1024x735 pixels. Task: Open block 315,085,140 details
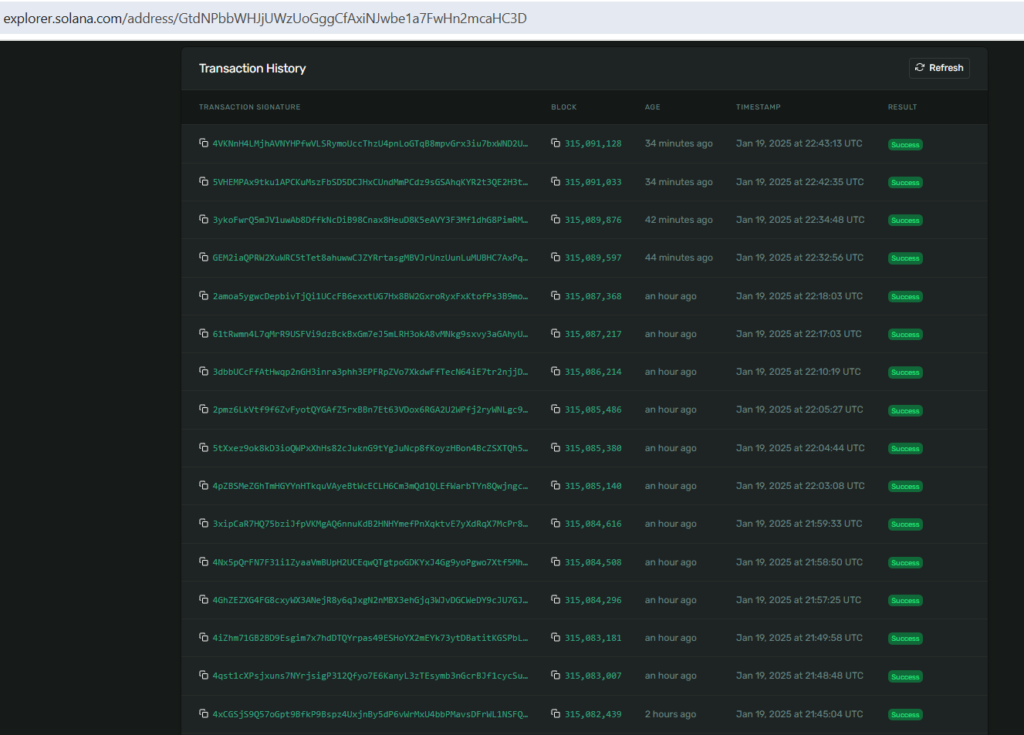[x=593, y=486]
